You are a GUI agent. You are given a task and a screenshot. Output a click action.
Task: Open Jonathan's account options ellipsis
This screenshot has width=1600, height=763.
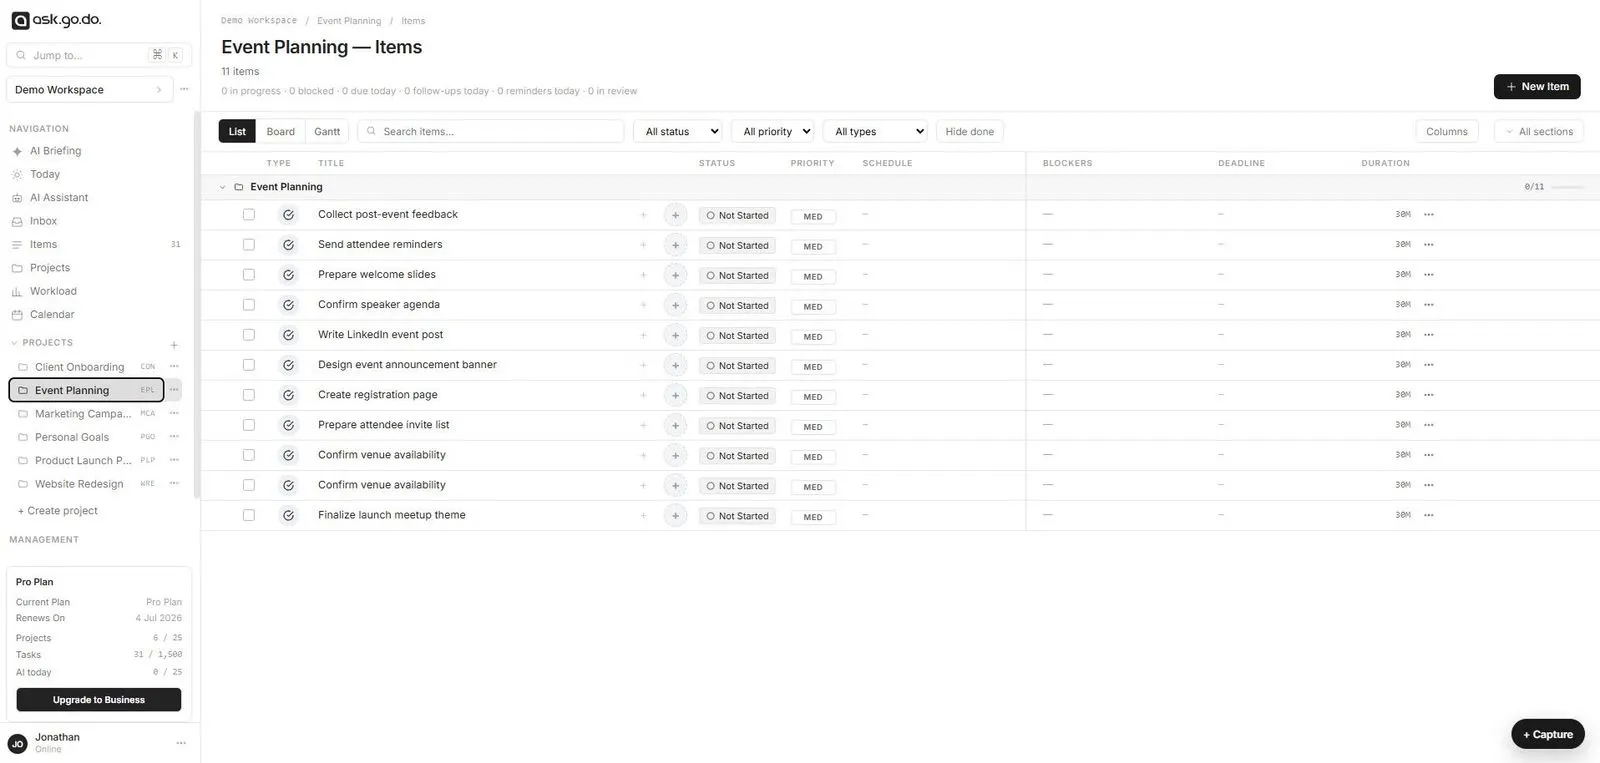[x=181, y=743]
